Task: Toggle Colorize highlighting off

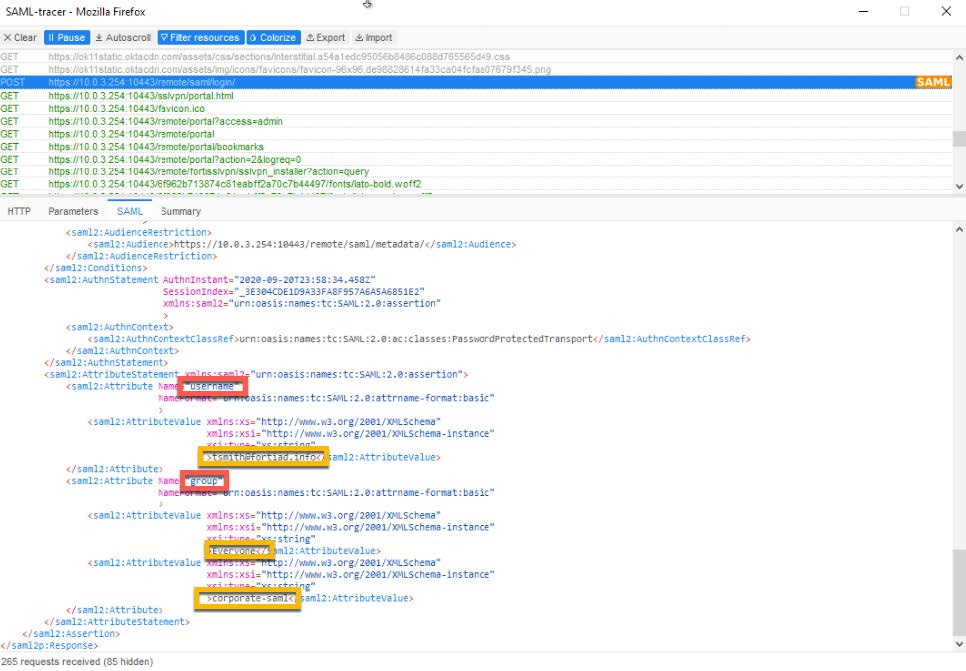Action: point(273,37)
